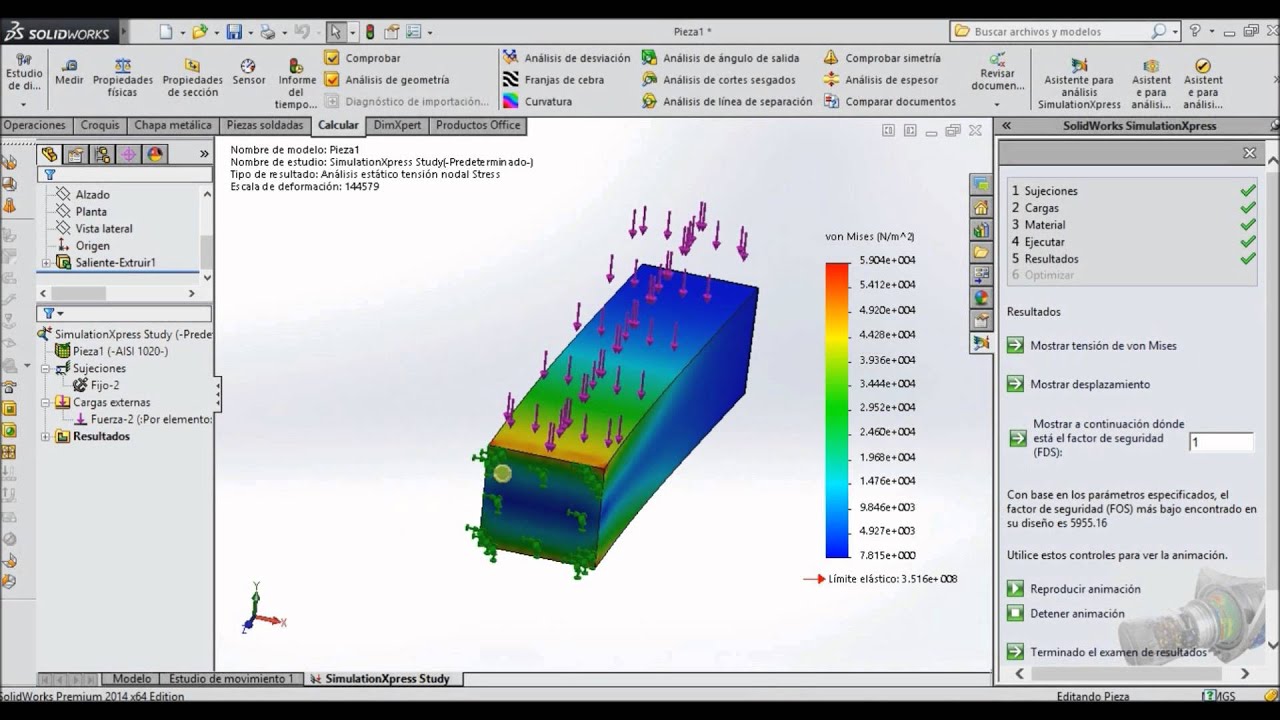
Task: Open the search options dropdown arrow
Action: coord(1175,32)
